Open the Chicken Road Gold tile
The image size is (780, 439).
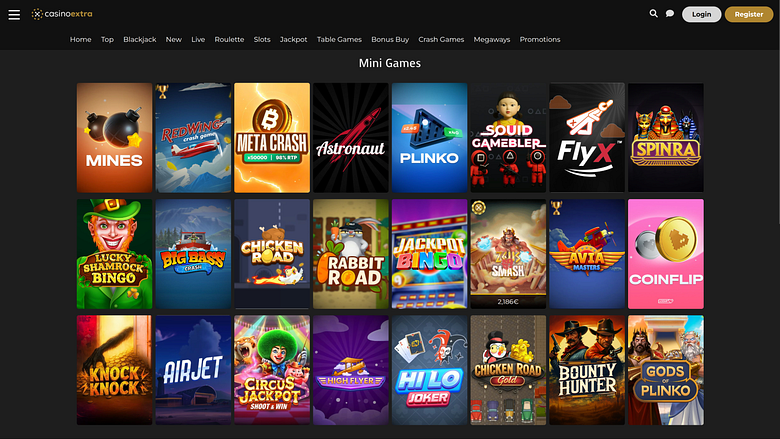[x=508, y=370]
